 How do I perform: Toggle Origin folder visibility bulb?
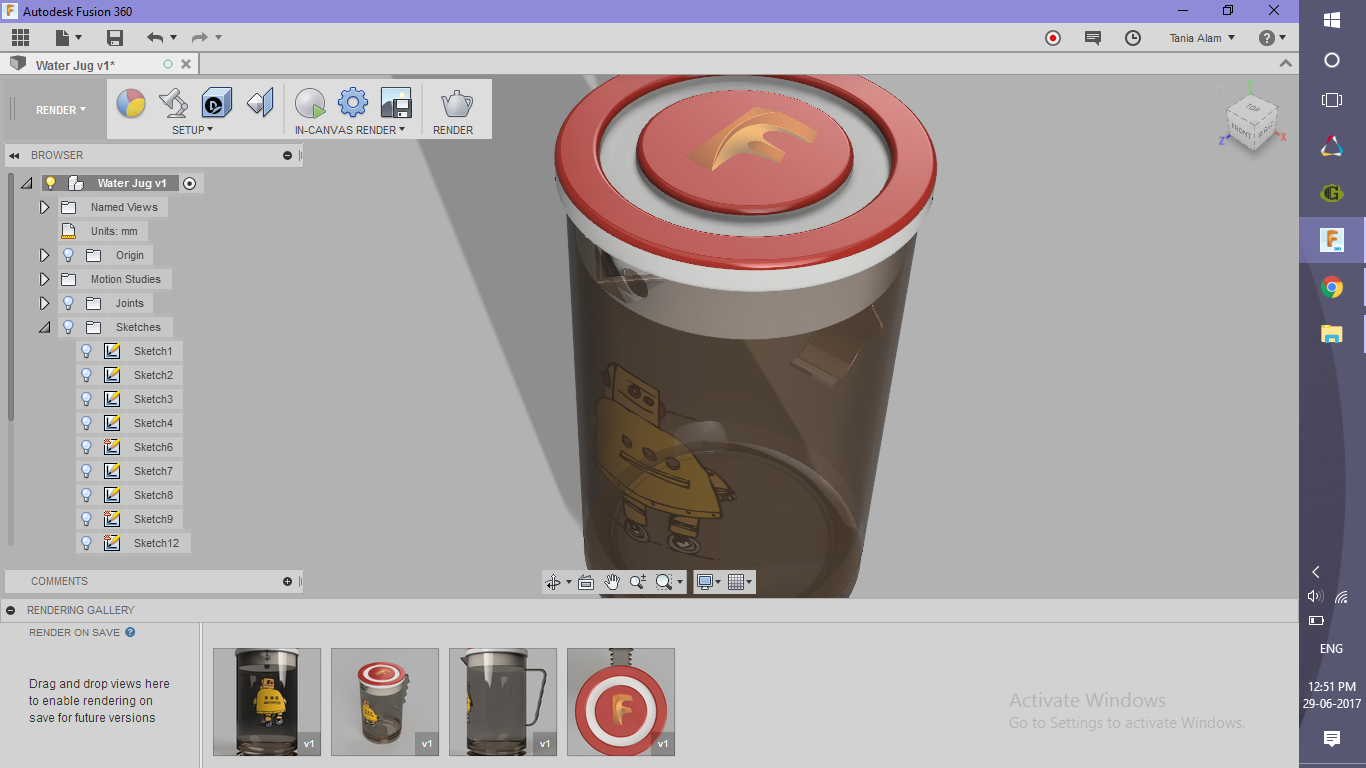(68, 255)
